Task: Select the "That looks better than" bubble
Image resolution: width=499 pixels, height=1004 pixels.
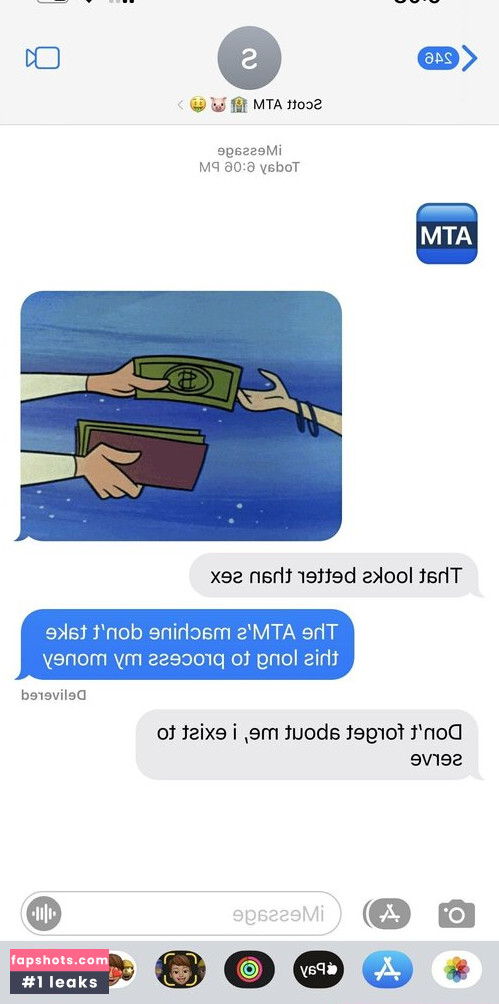Action: (336, 575)
